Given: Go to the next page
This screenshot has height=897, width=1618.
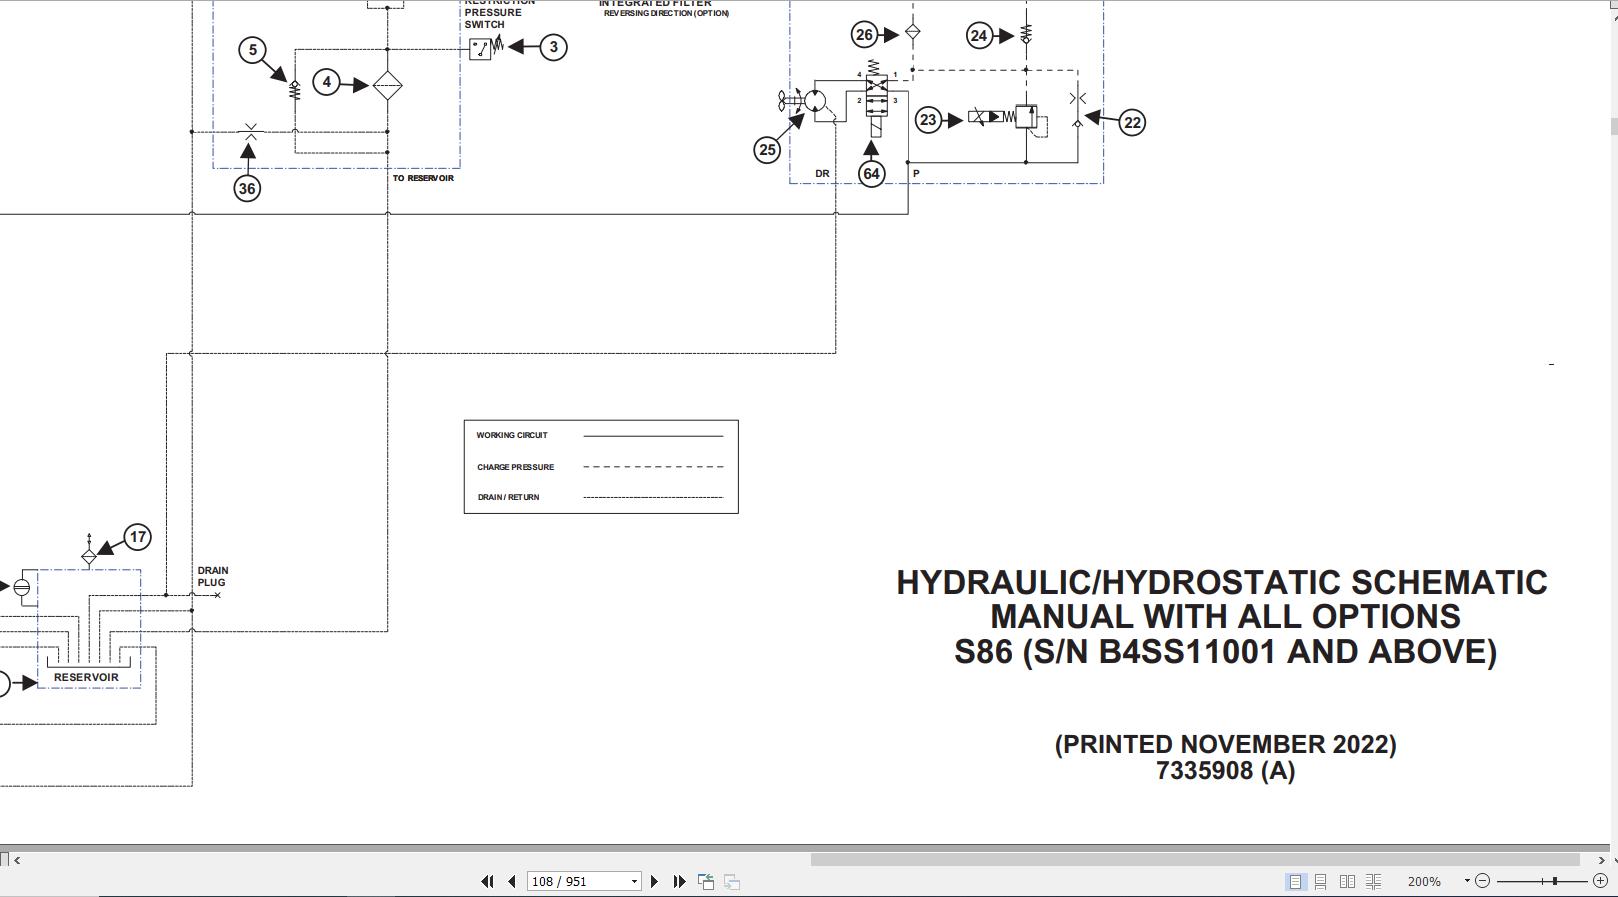Looking at the screenshot, I should coord(654,881).
